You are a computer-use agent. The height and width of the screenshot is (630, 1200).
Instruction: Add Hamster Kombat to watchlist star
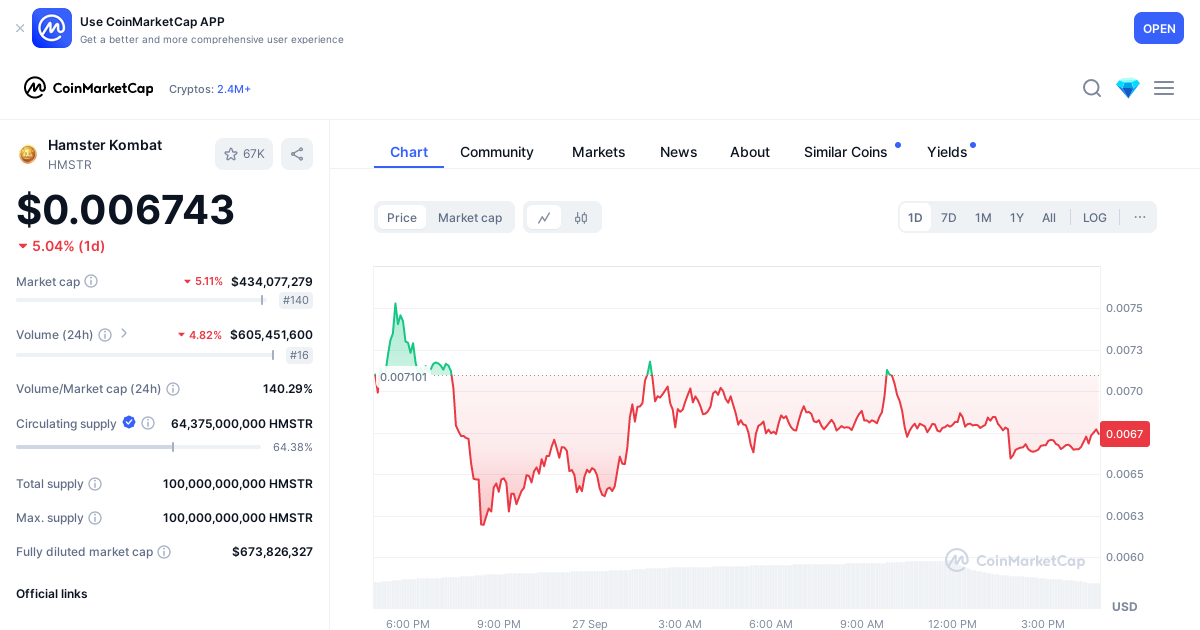click(244, 154)
